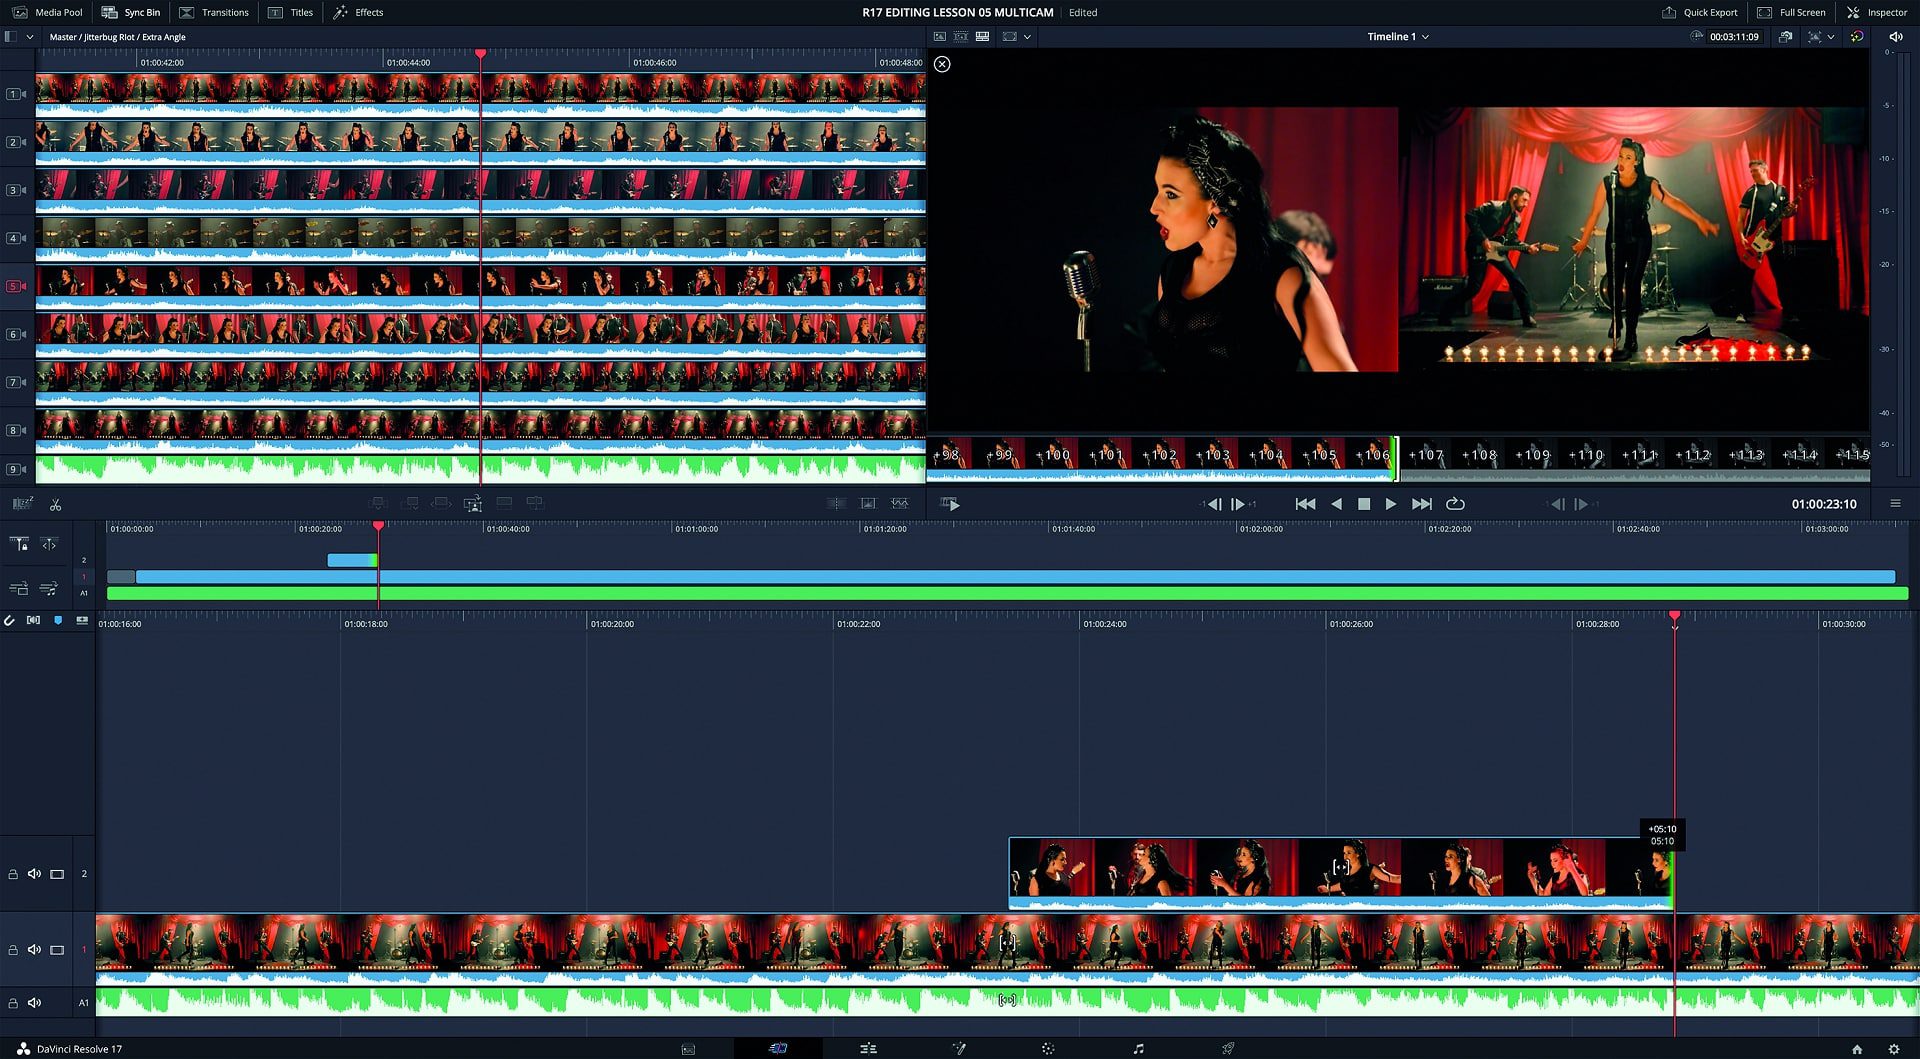
Task: Mute the A1 audio track
Action: click(36, 1001)
